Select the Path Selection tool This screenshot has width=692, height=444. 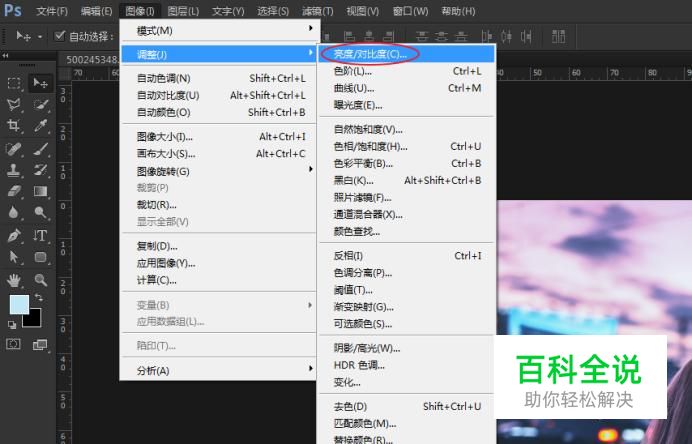[x=14, y=257]
